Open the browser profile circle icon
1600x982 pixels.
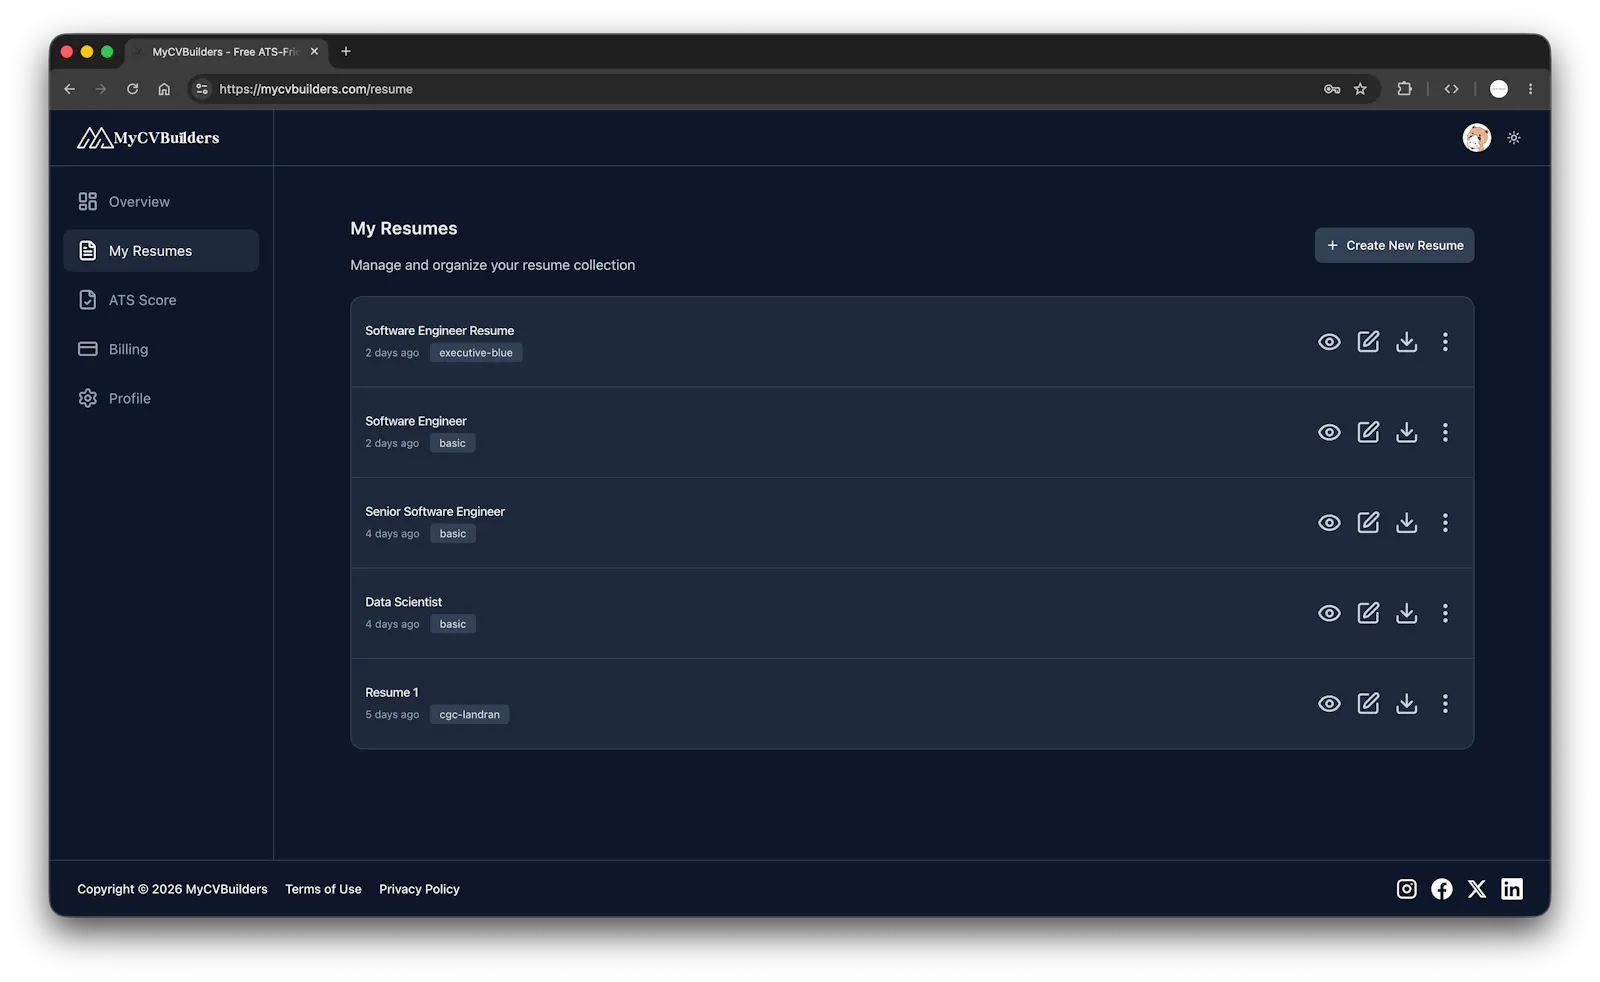1499,89
